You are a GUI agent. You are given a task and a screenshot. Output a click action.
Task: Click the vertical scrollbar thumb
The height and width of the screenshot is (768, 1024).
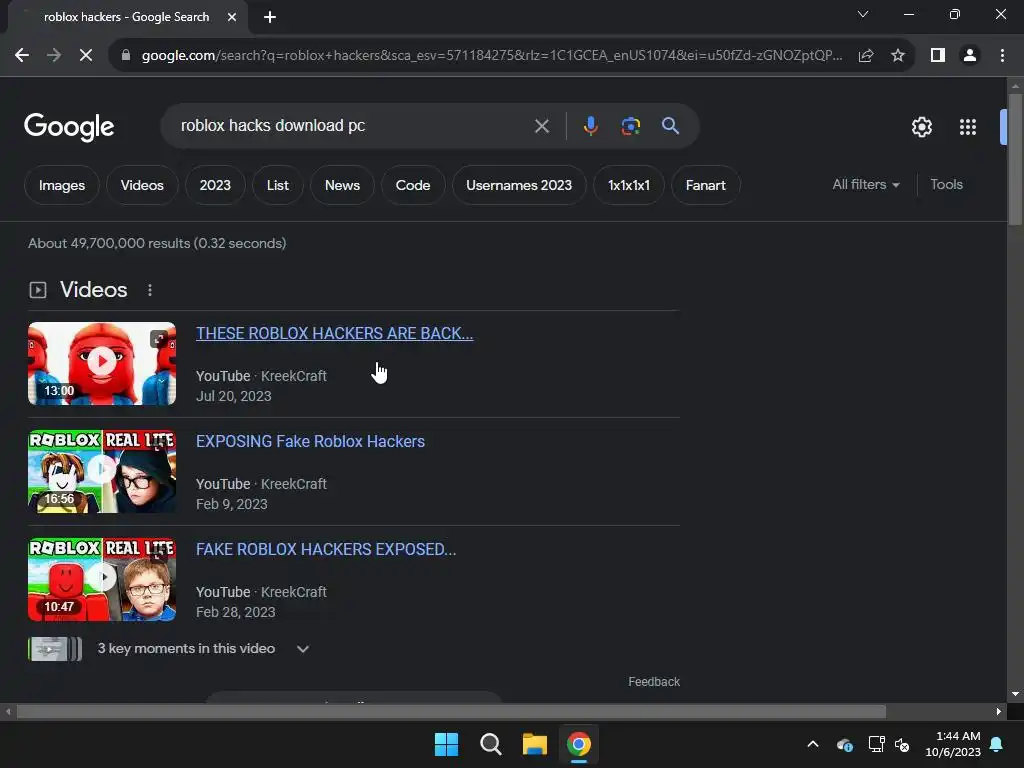[1015, 159]
